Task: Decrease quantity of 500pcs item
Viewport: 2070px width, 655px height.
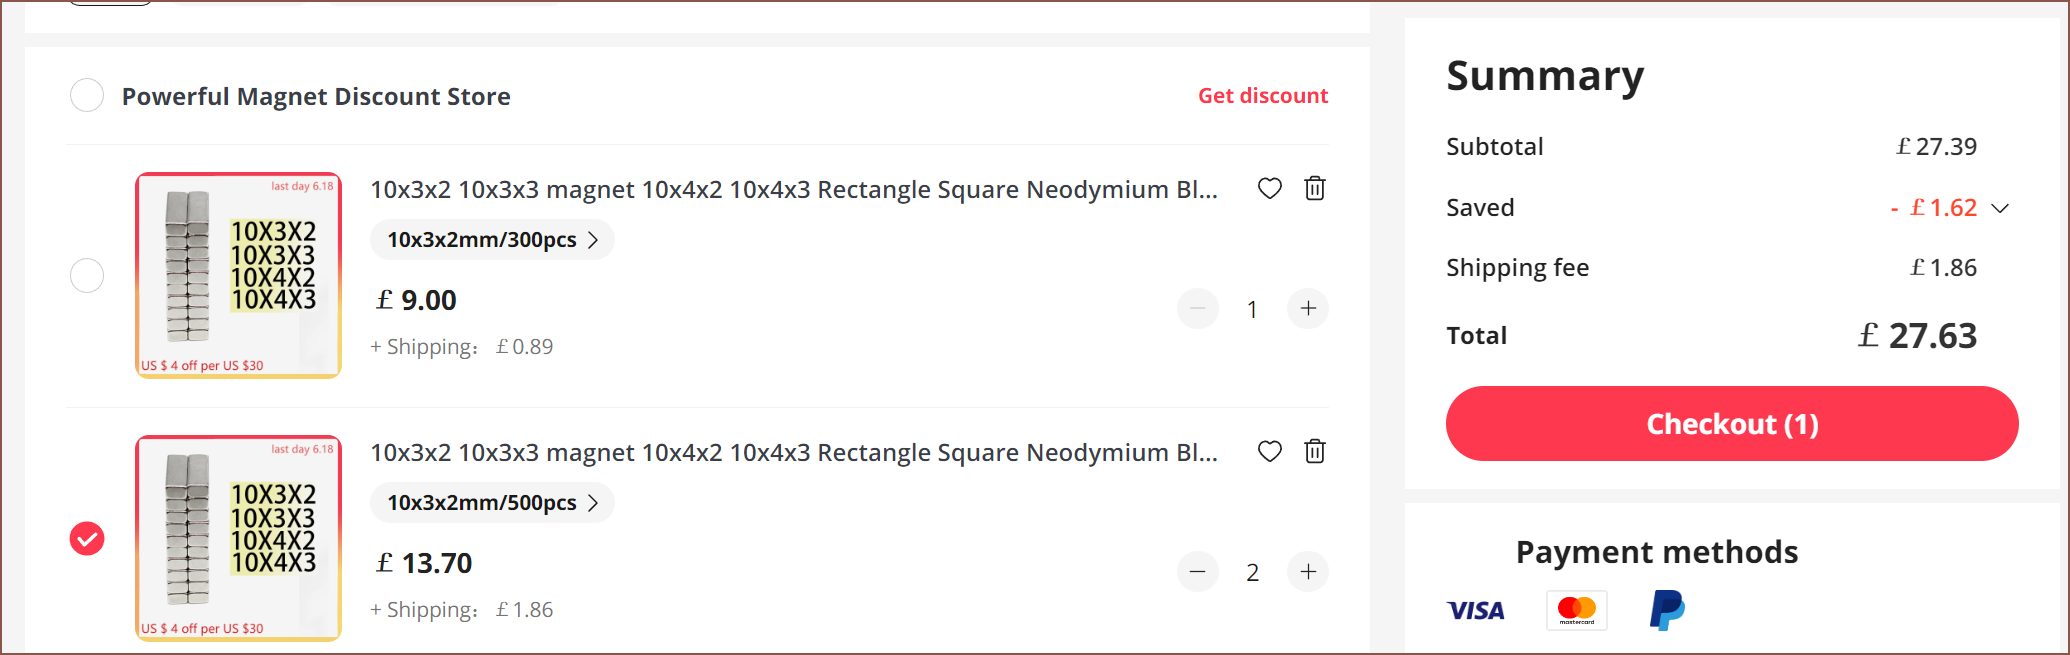Action: [1198, 572]
